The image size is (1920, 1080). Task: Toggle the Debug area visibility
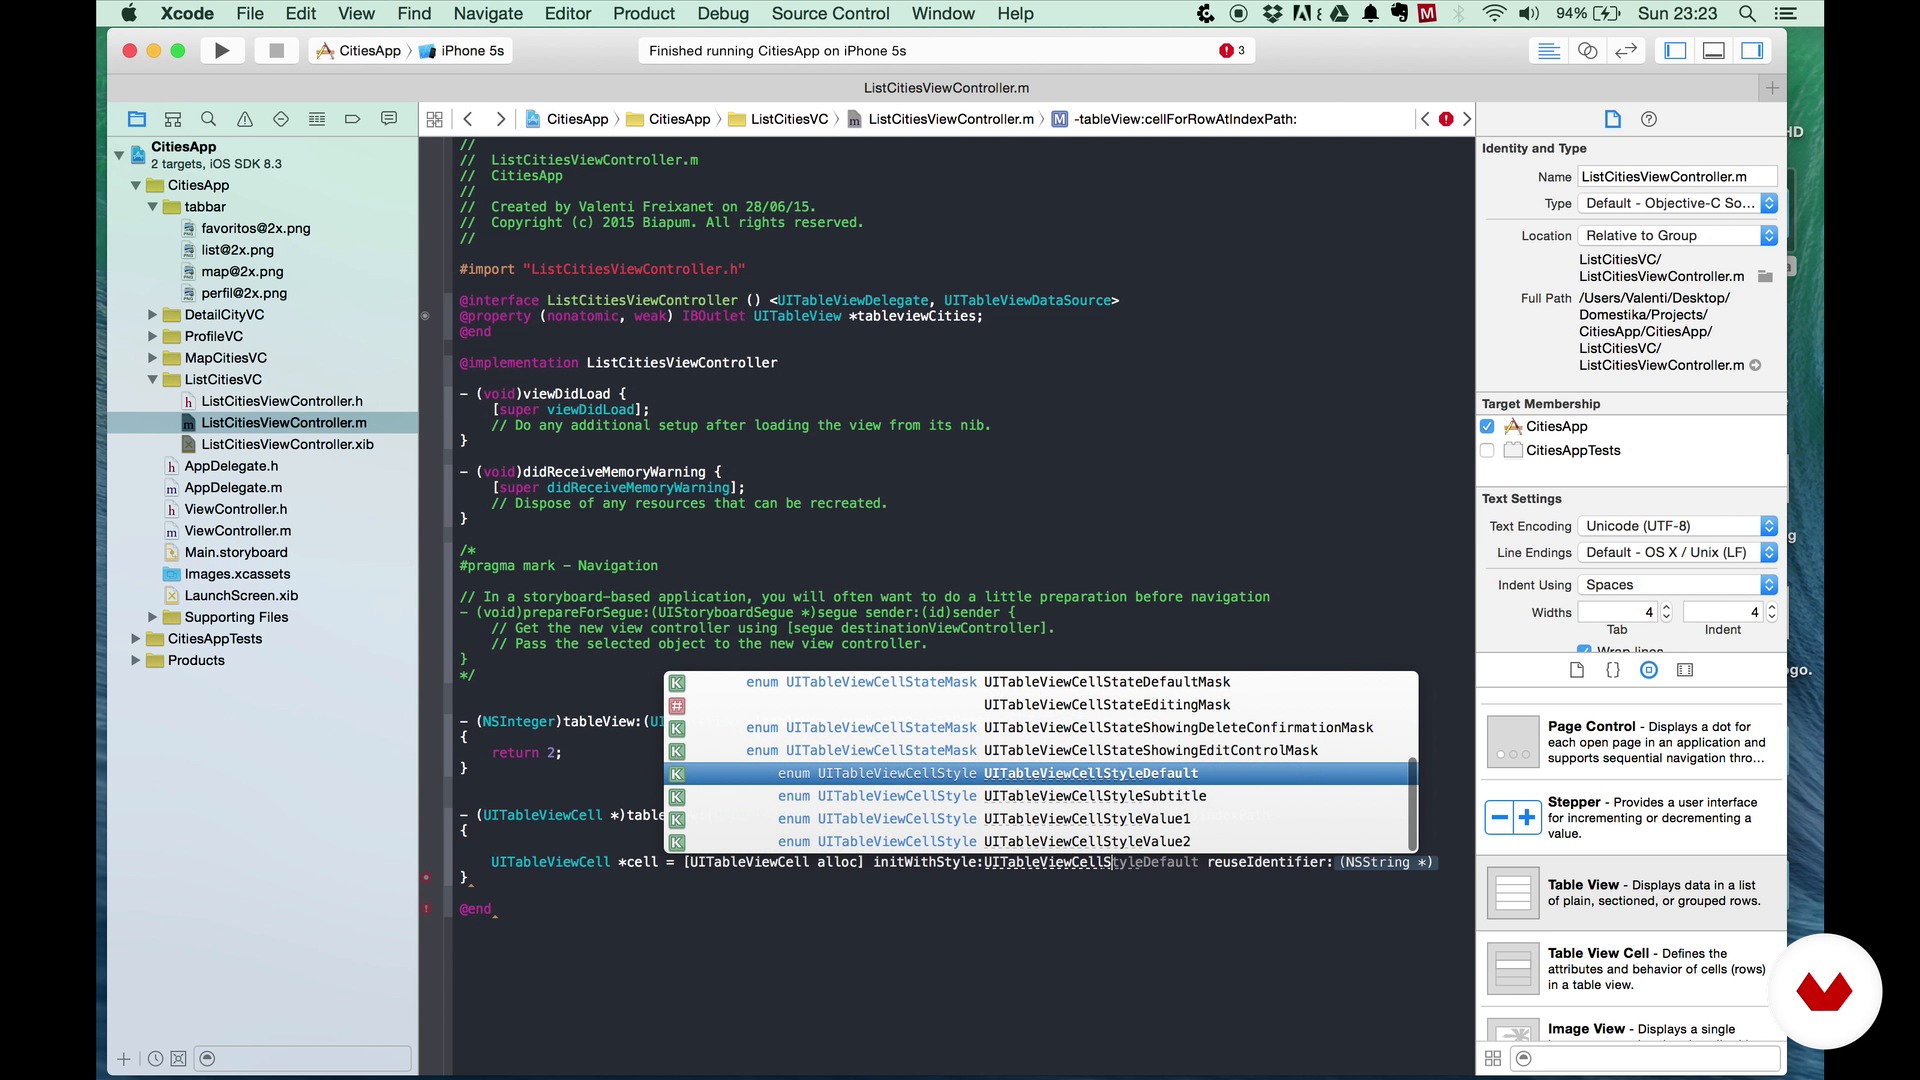tap(1714, 51)
